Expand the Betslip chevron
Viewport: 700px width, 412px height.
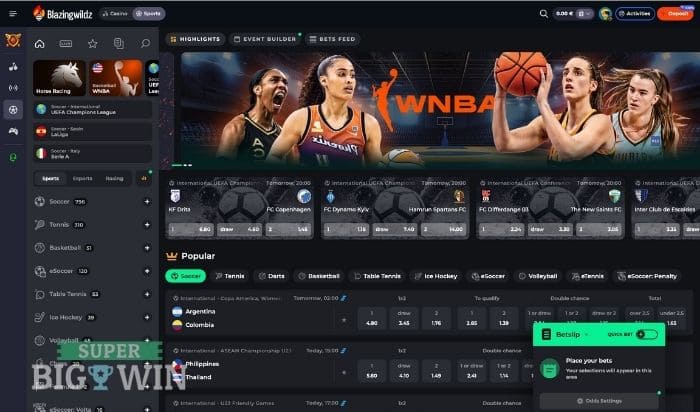coord(586,335)
